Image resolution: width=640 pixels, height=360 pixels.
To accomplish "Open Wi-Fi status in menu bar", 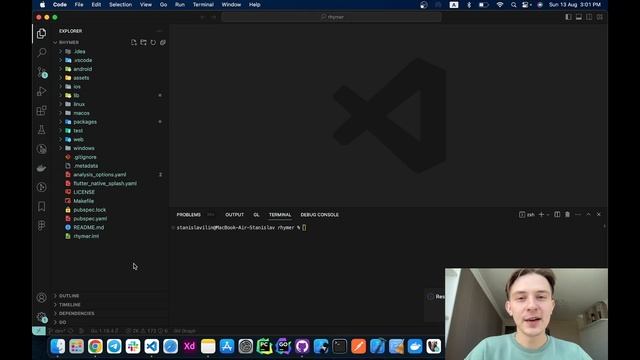I will (x=500, y=4).
